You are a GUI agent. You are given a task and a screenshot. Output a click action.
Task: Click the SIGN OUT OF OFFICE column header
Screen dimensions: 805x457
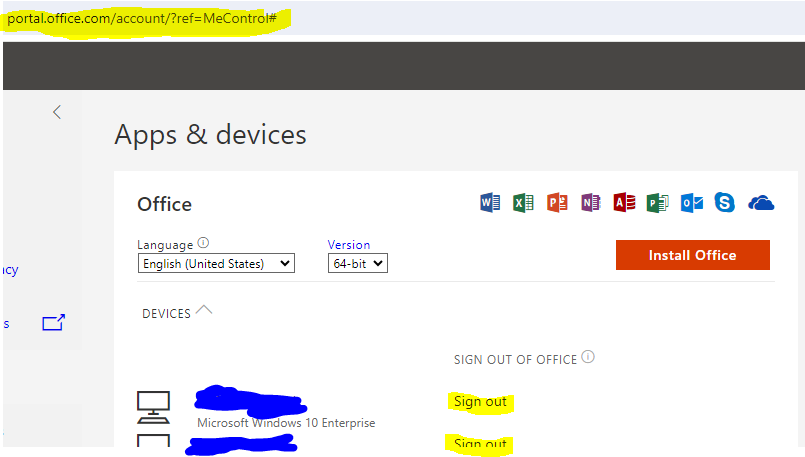pyautogui.click(x=515, y=359)
